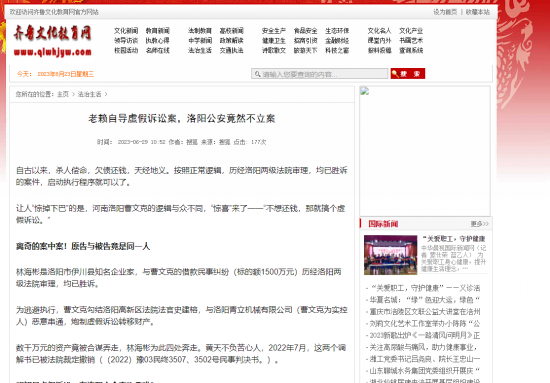
Task: Open the 文化新闻 navigation link
Action: (x=126, y=31)
